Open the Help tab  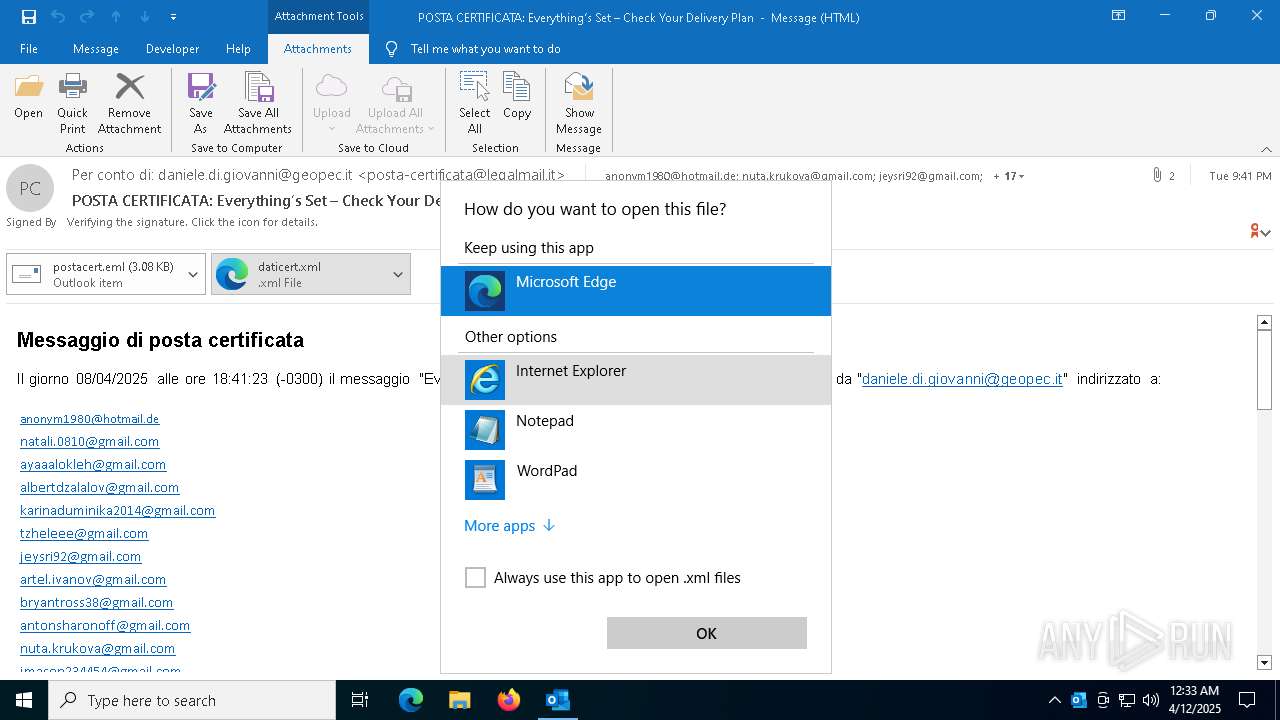click(238, 49)
